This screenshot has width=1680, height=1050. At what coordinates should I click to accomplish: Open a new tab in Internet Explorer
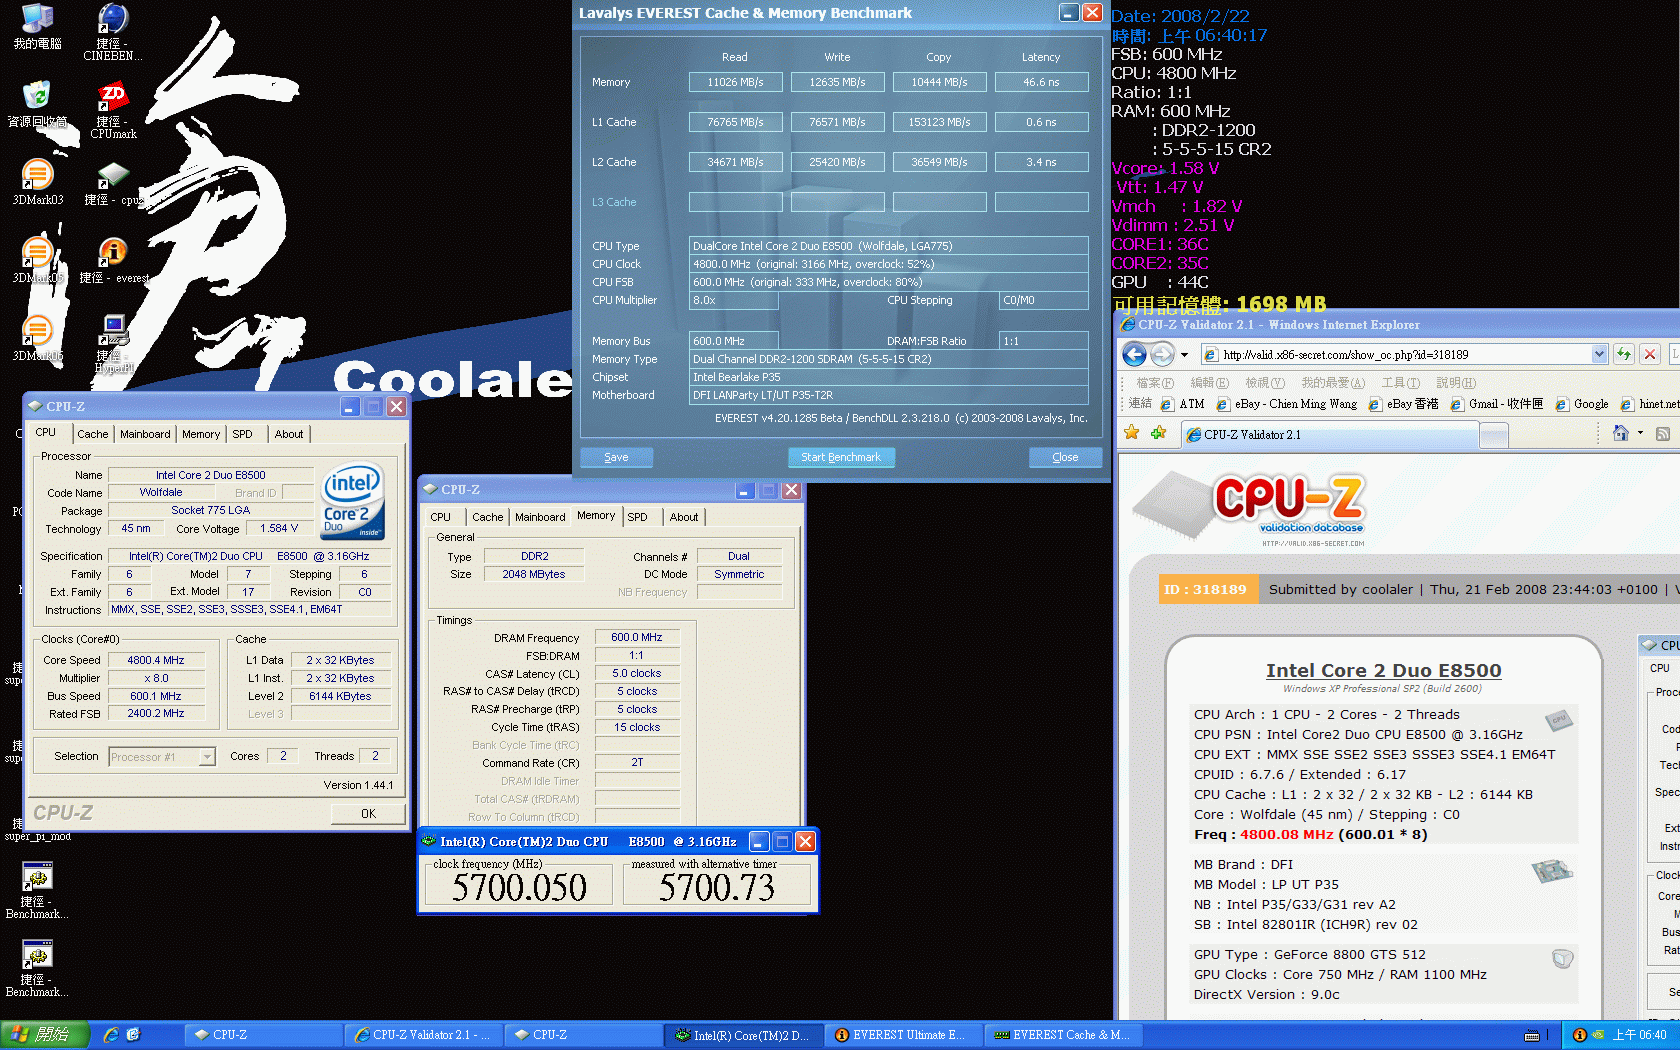pos(1494,435)
